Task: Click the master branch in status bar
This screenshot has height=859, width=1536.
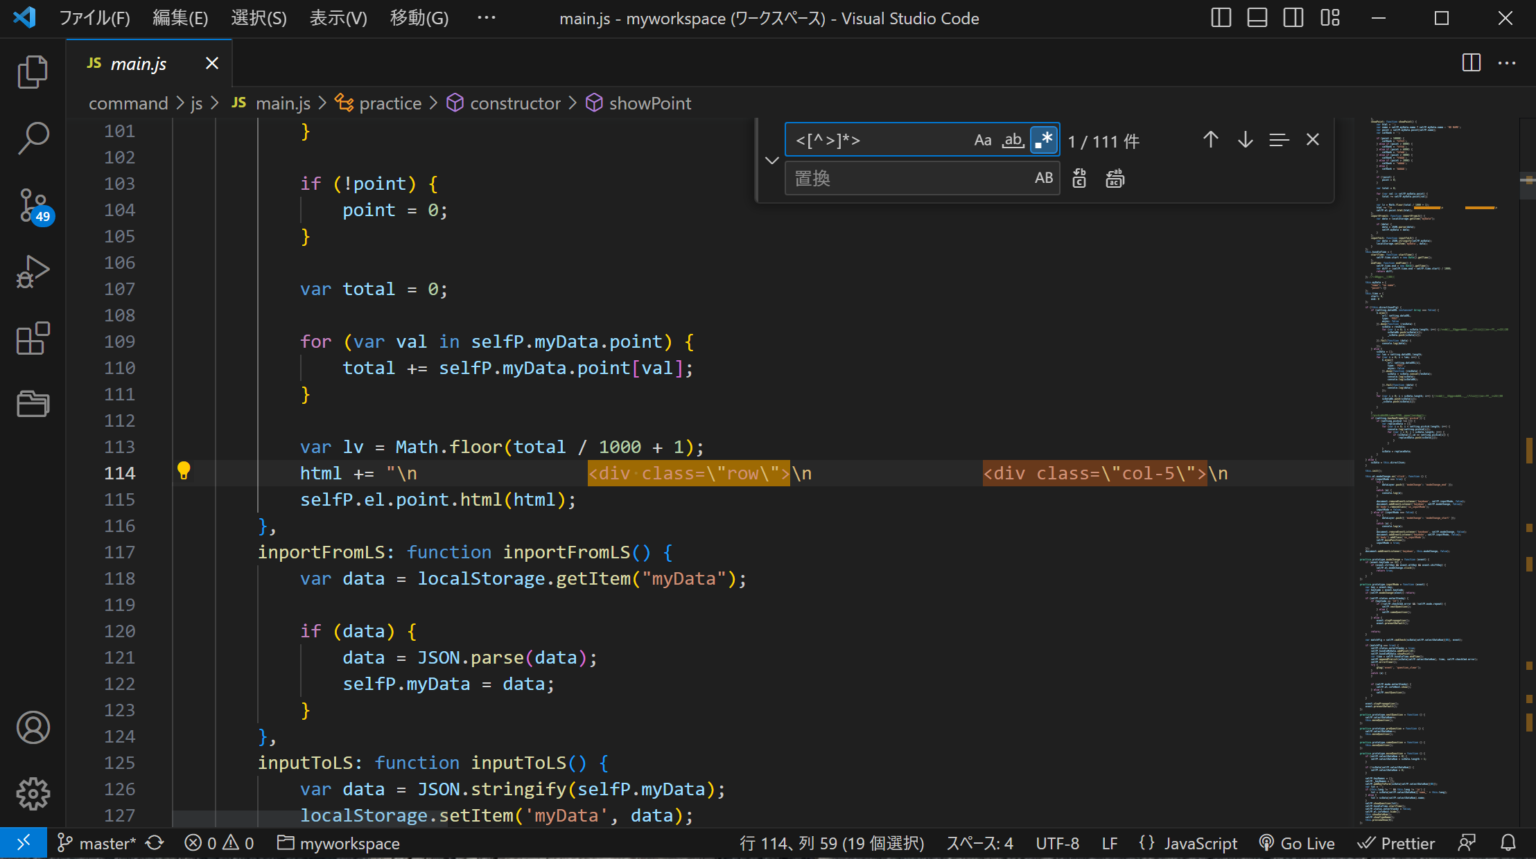Action: (x=97, y=843)
